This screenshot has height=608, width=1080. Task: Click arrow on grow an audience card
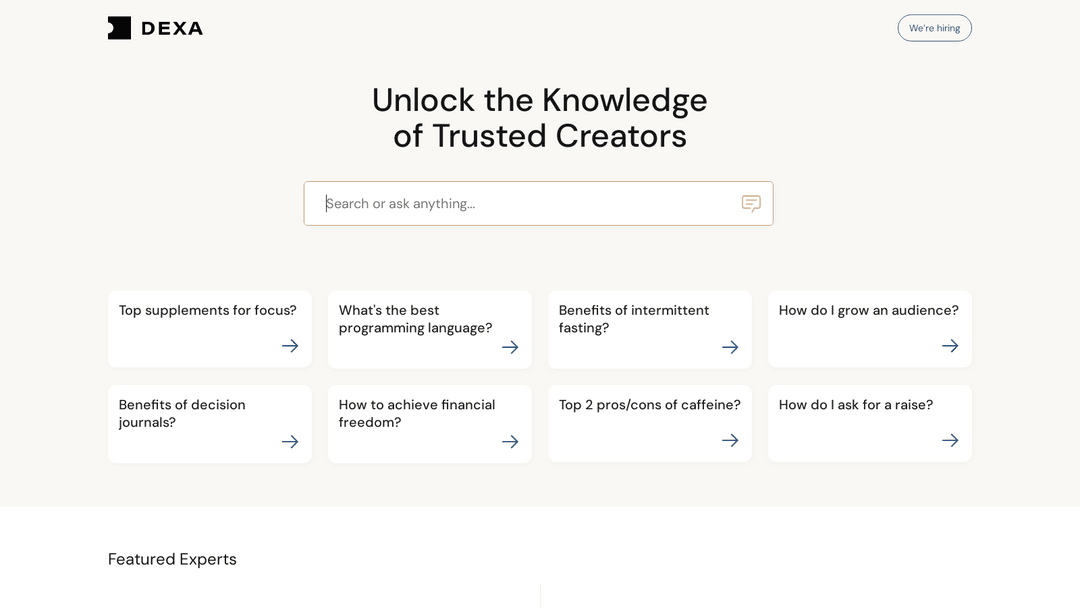pyautogui.click(x=951, y=346)
